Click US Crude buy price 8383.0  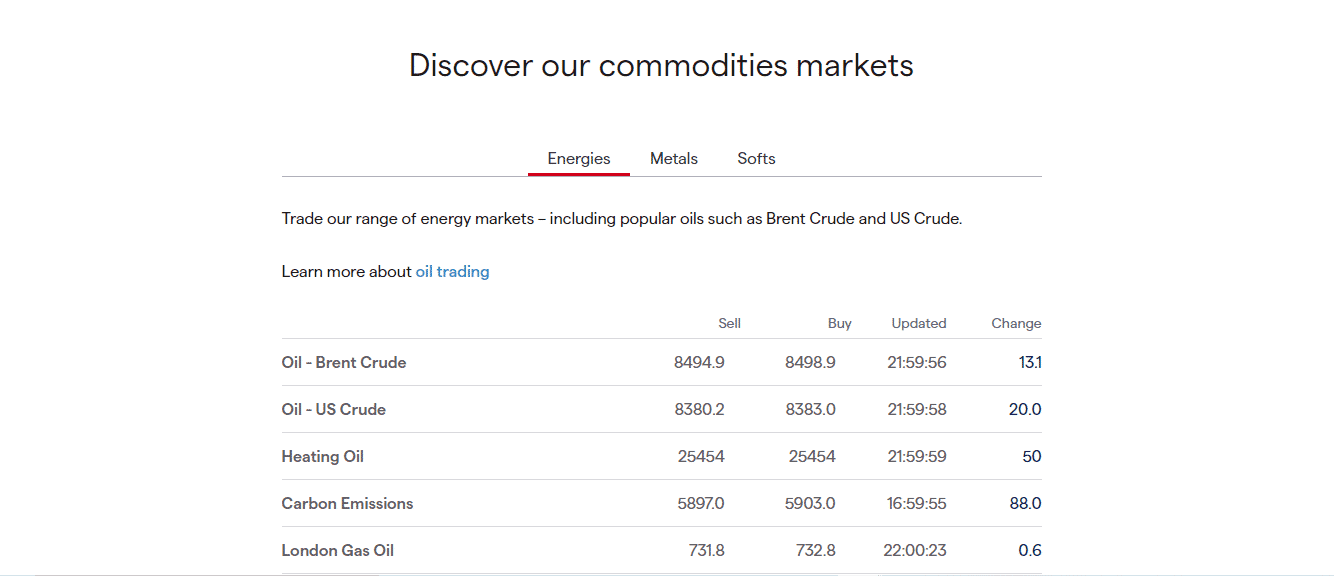(810, 409)
